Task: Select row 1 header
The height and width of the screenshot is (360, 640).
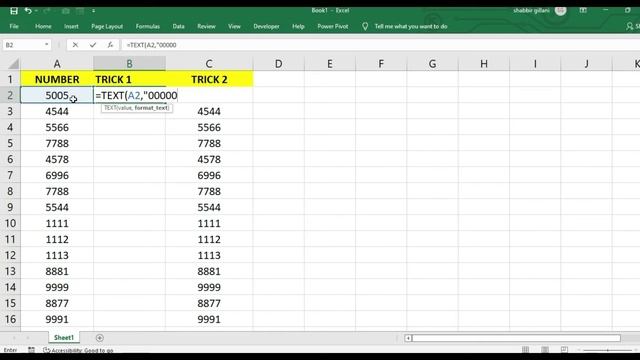Action: coord(10,79)
